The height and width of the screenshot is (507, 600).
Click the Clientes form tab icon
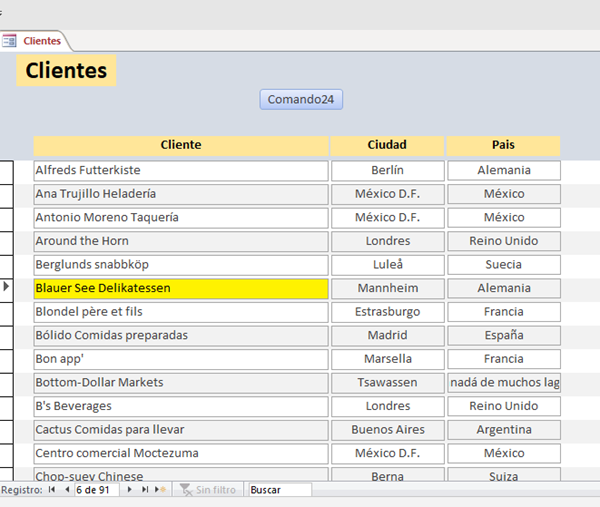10,41
